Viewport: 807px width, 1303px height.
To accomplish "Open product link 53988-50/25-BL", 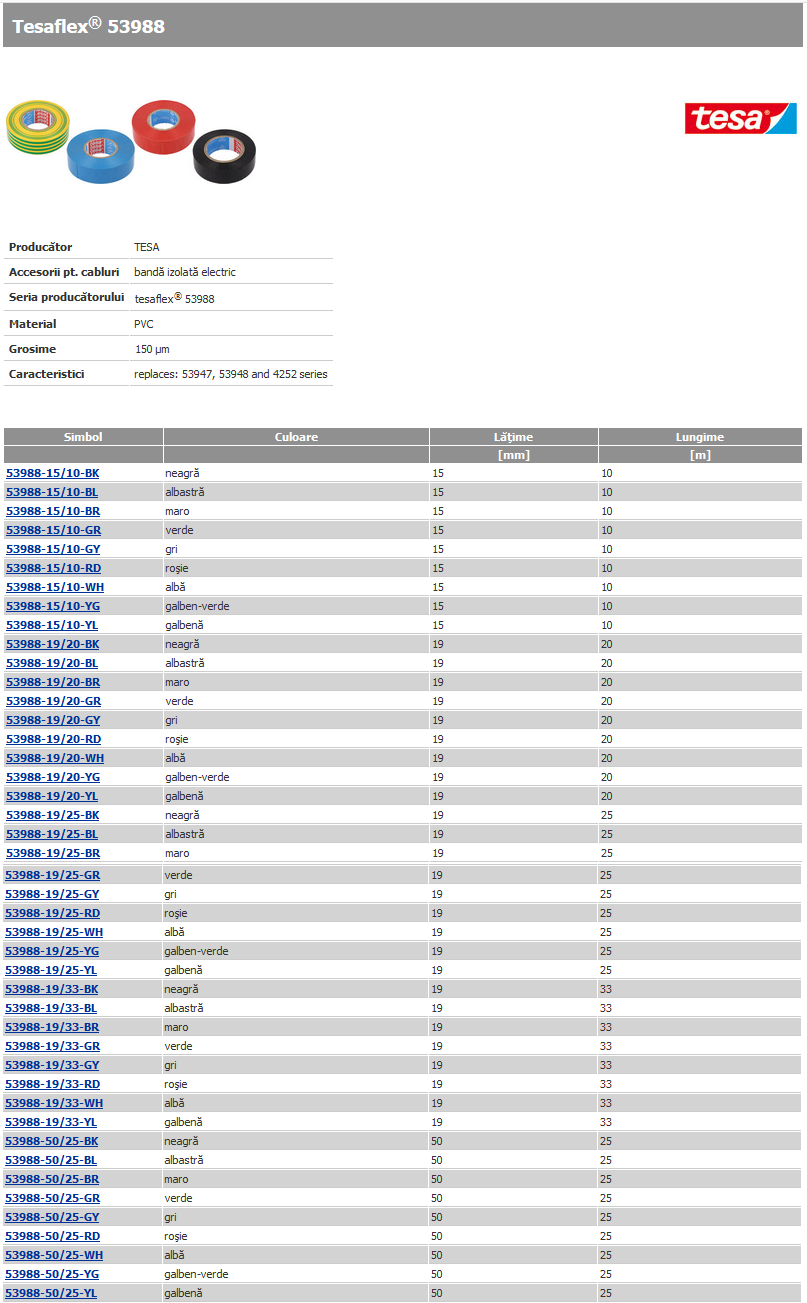I will click(x=52, y=1160).
